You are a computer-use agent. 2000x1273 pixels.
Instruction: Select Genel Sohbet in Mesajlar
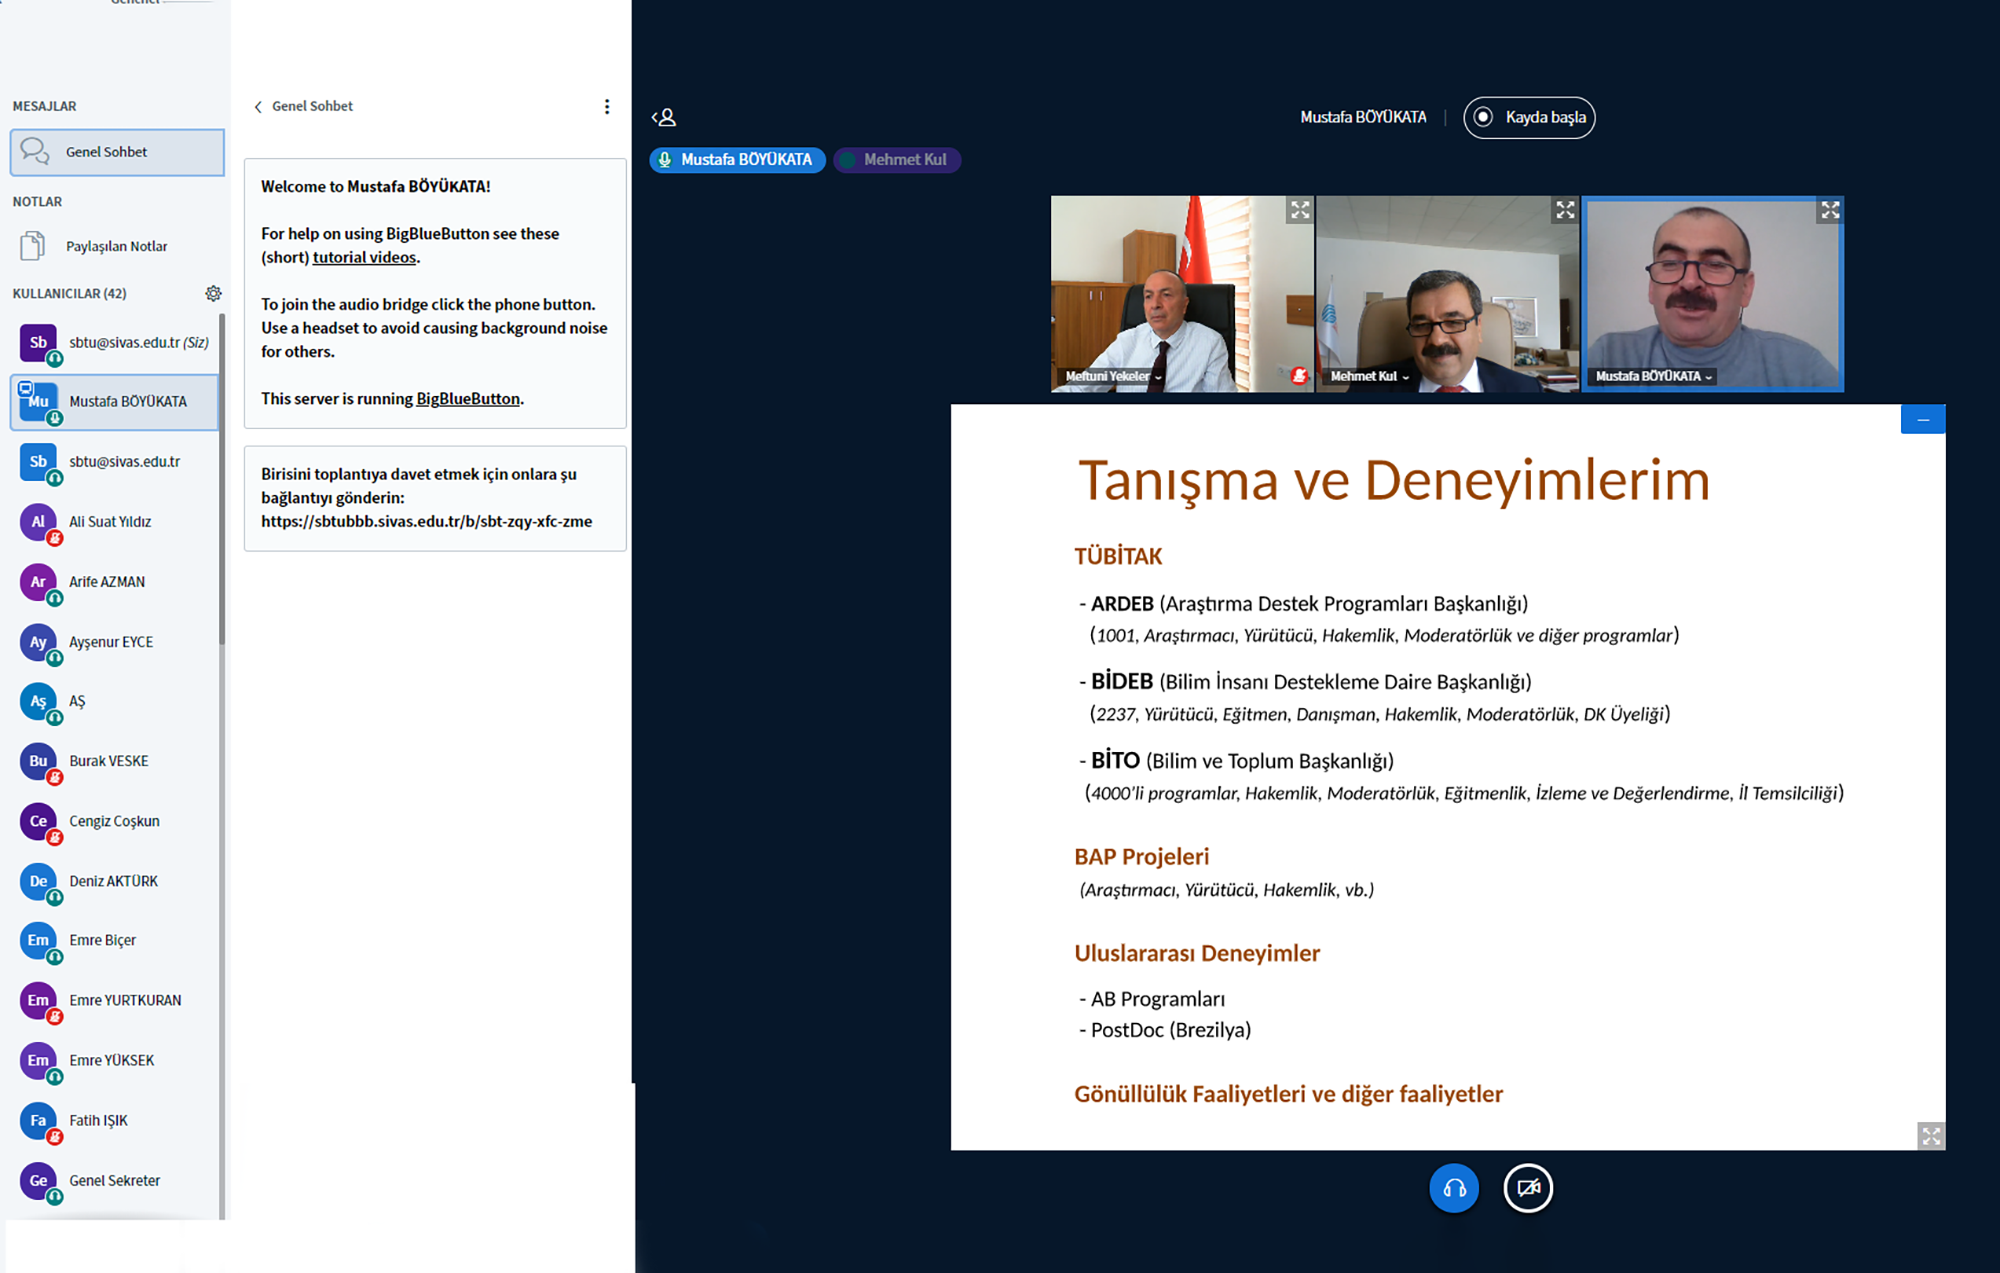click(117, 152)
